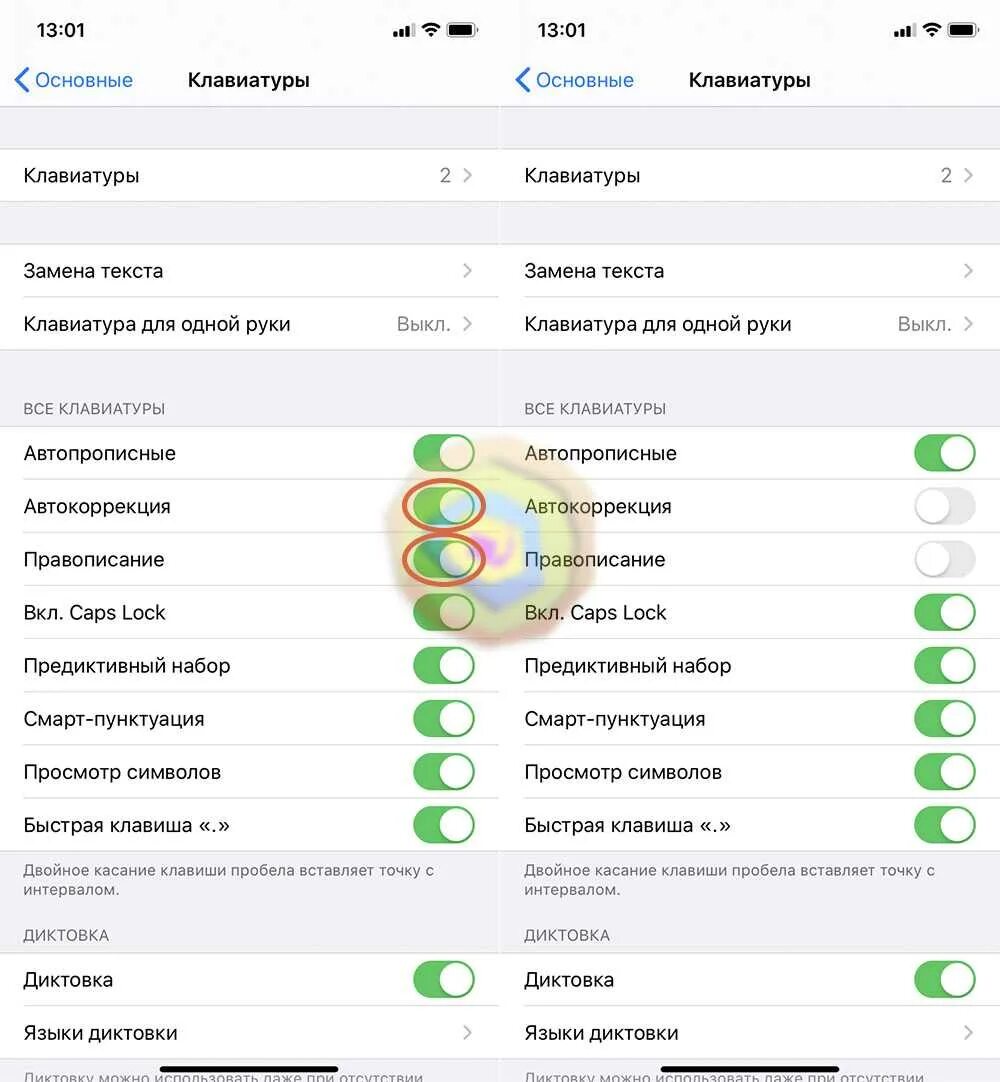The height and width of the screenshot is (1082, 1000).
Task: Open Языки диктовки row on left screen
Action: click(248, 1033)
